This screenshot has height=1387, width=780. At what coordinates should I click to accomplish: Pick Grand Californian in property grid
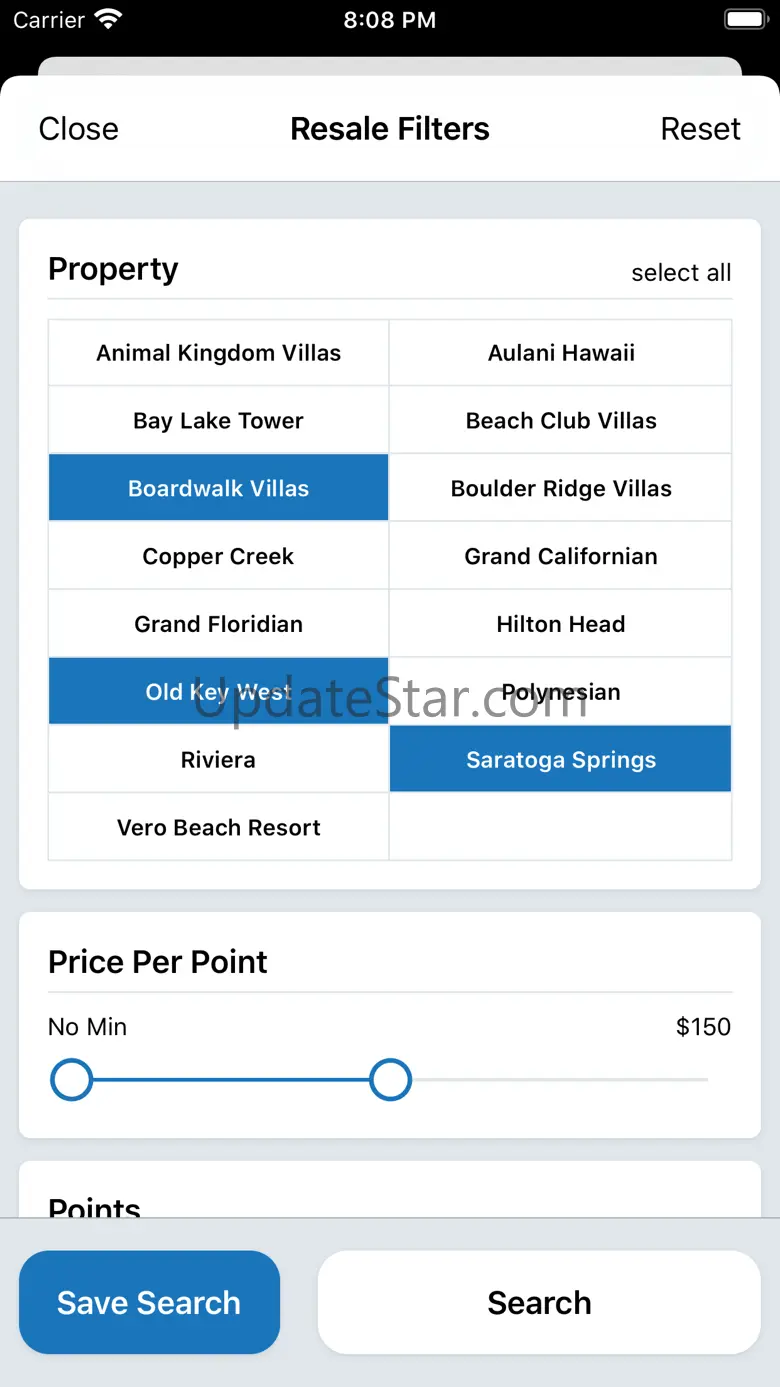pos(560,556)
